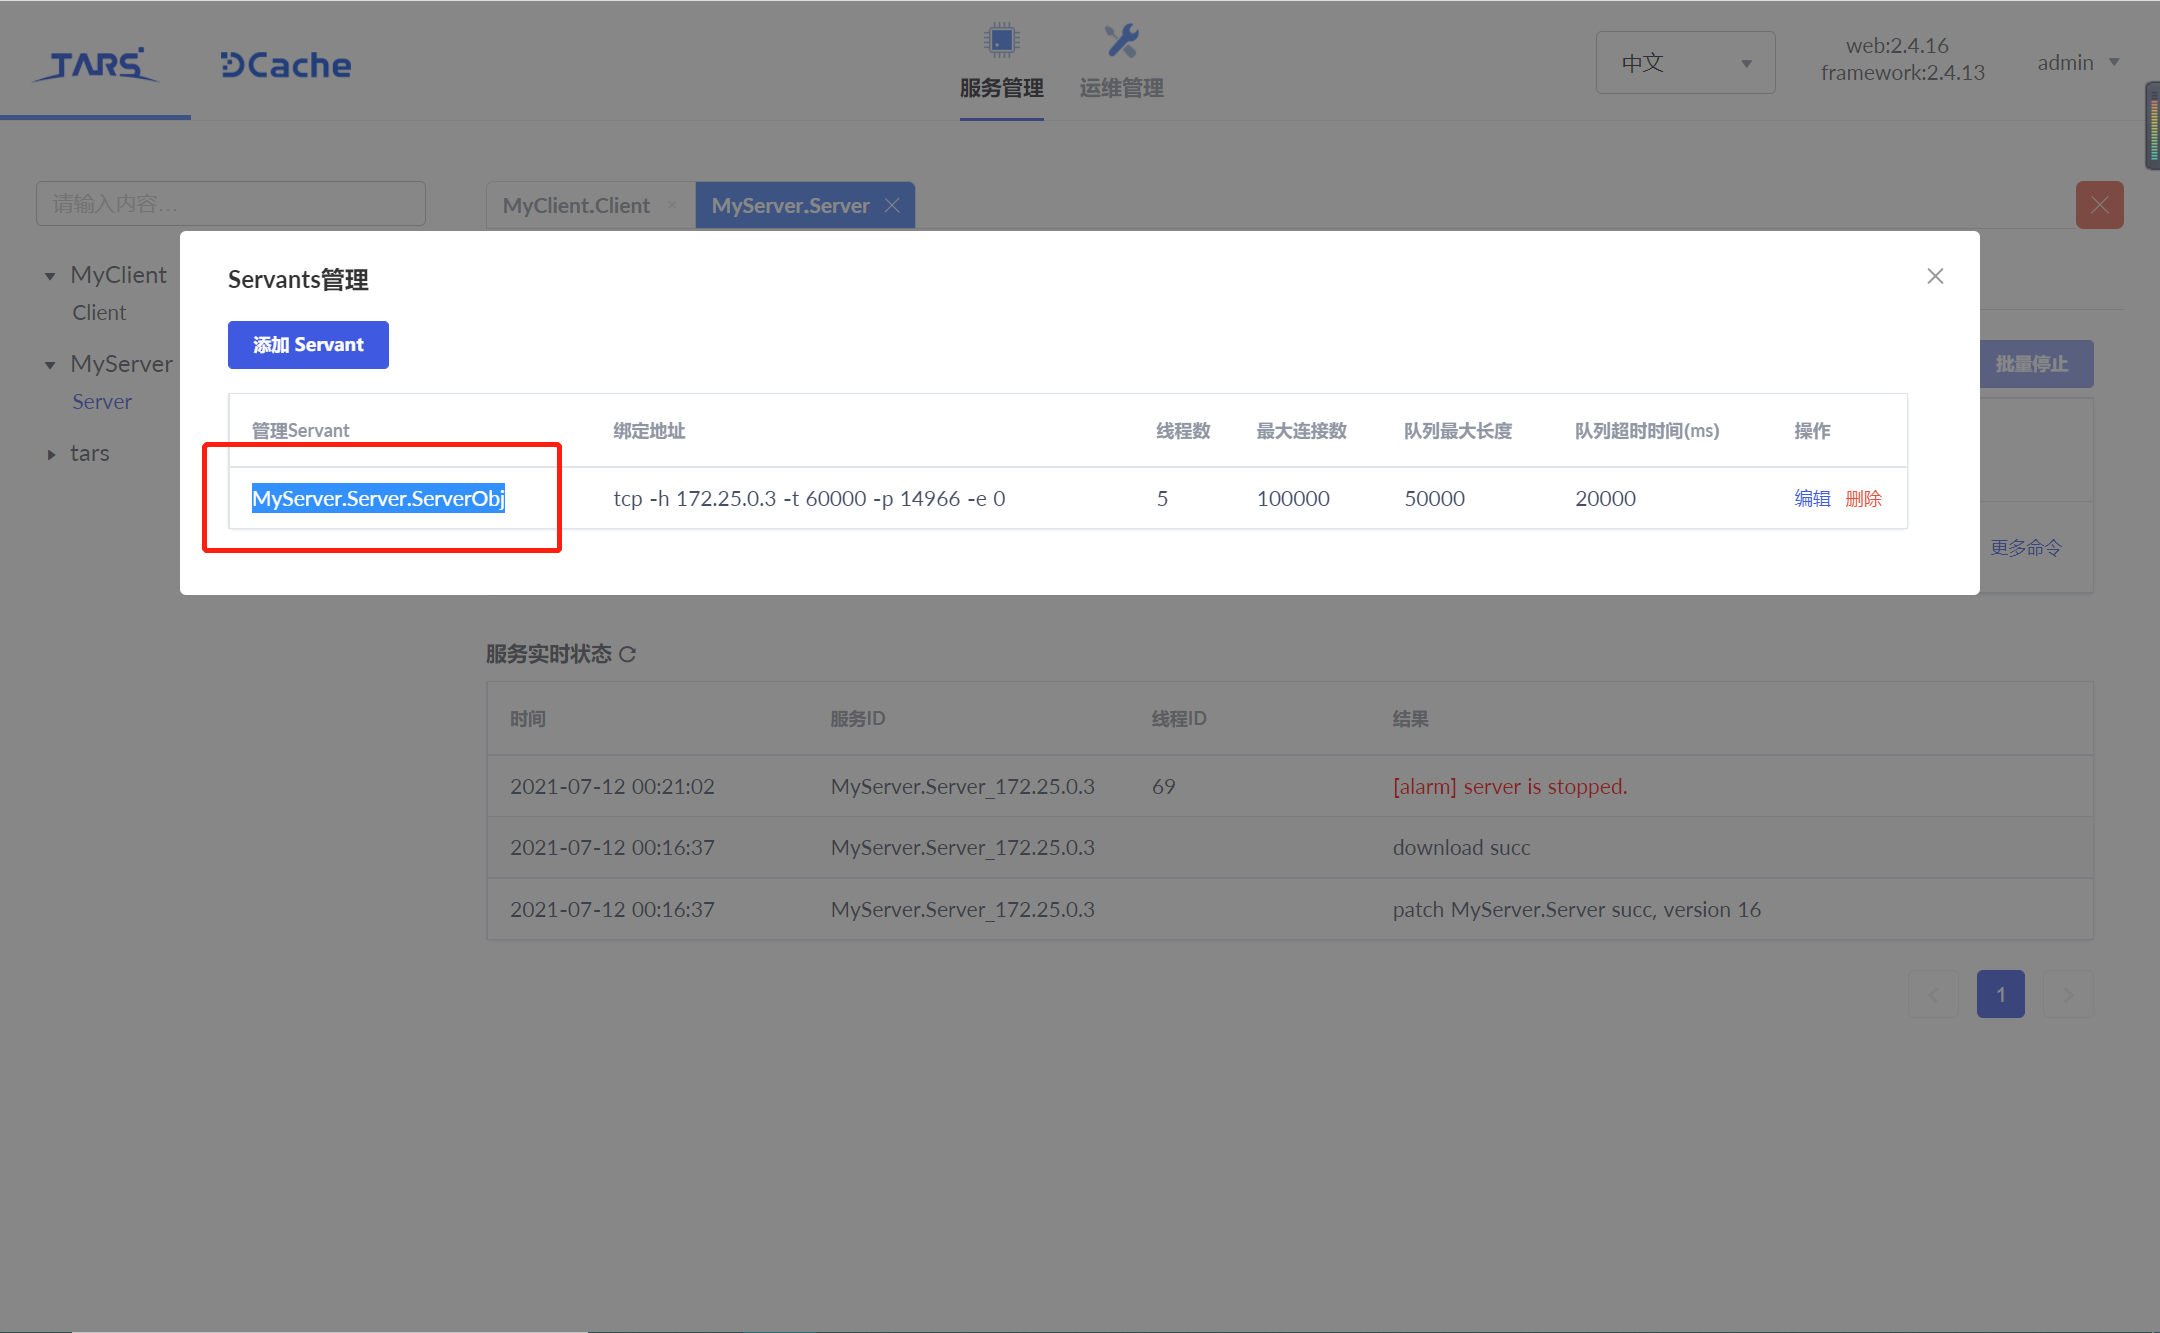Screen dimensions: 2160x1333
Task: Close the Servants management dialog
Action: pyautogui.click(x=1935, y=276)
